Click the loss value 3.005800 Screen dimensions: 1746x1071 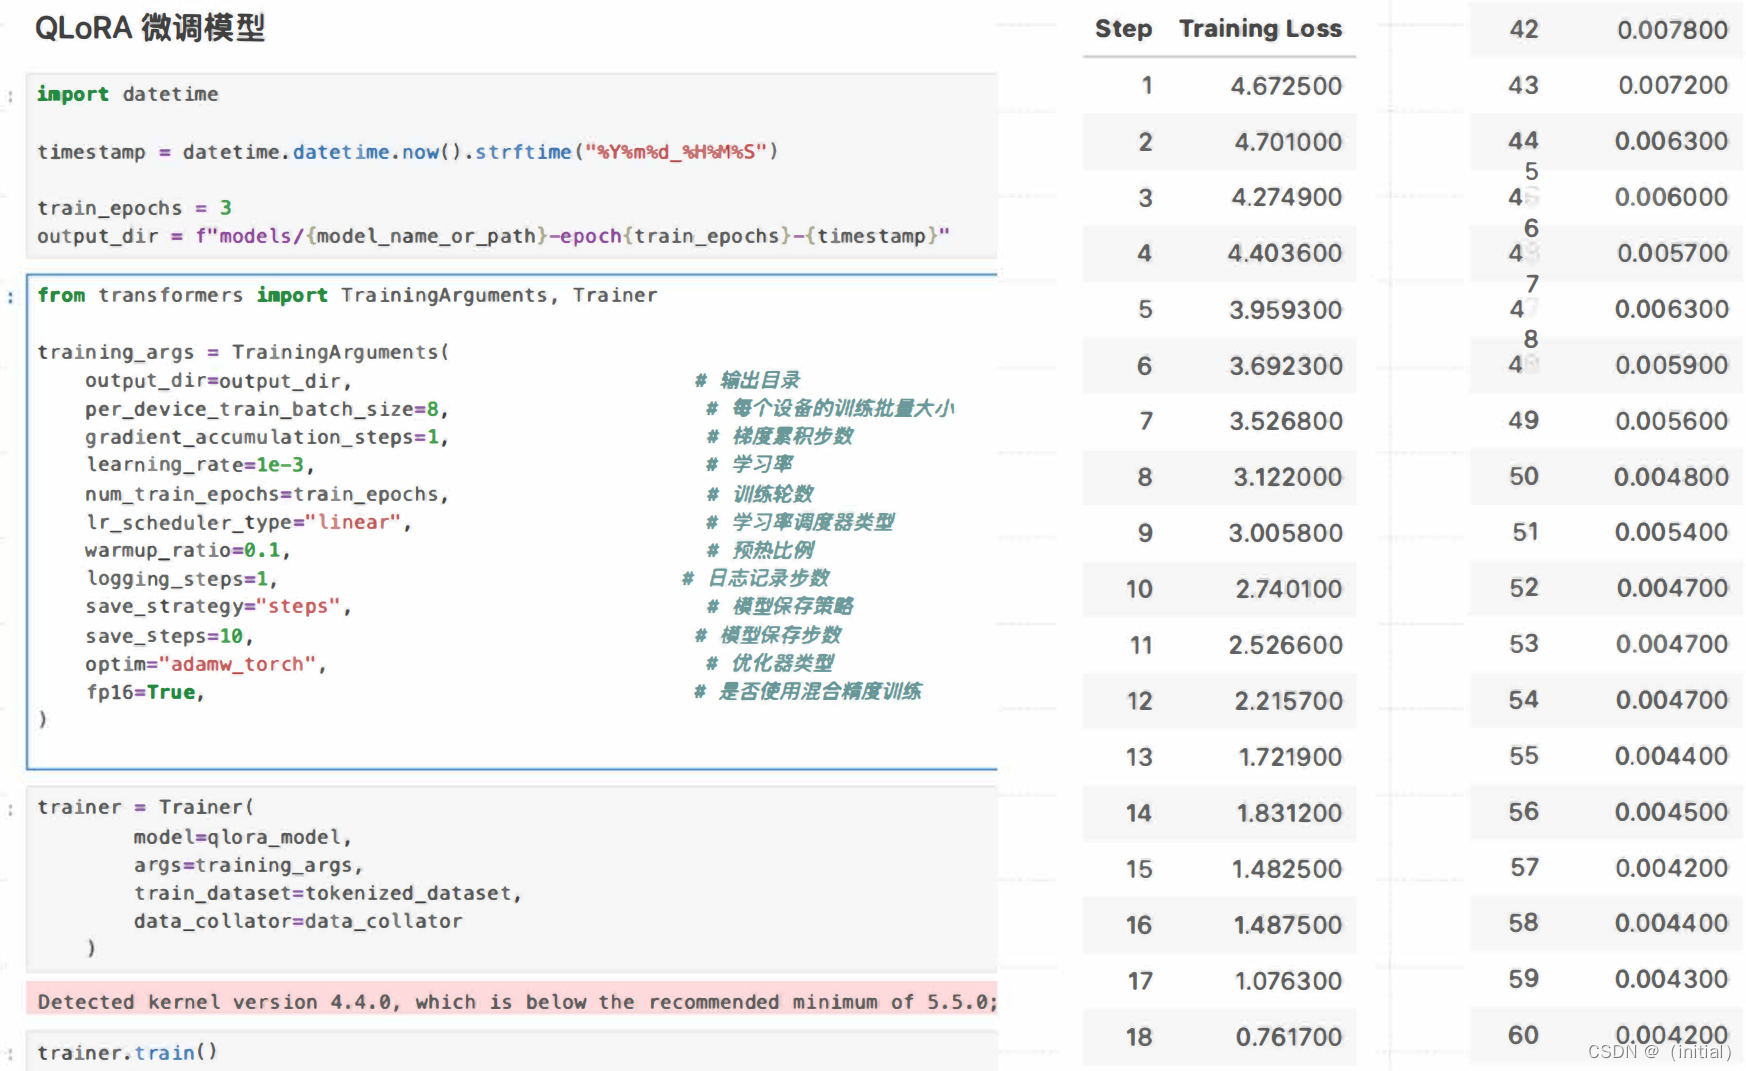point(1286,533)
